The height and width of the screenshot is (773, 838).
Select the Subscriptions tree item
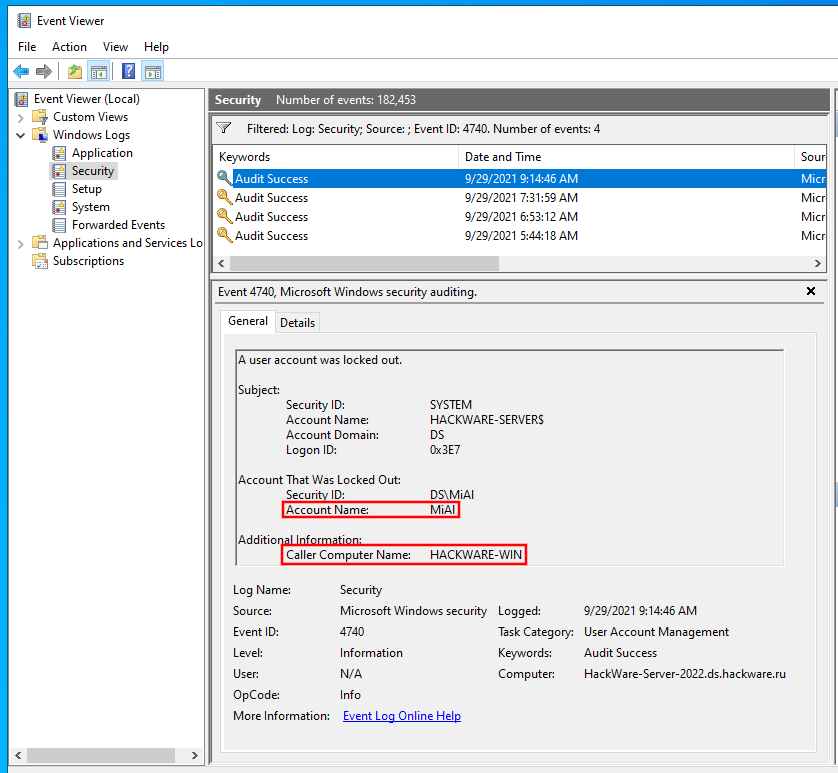tap(88, 261)
